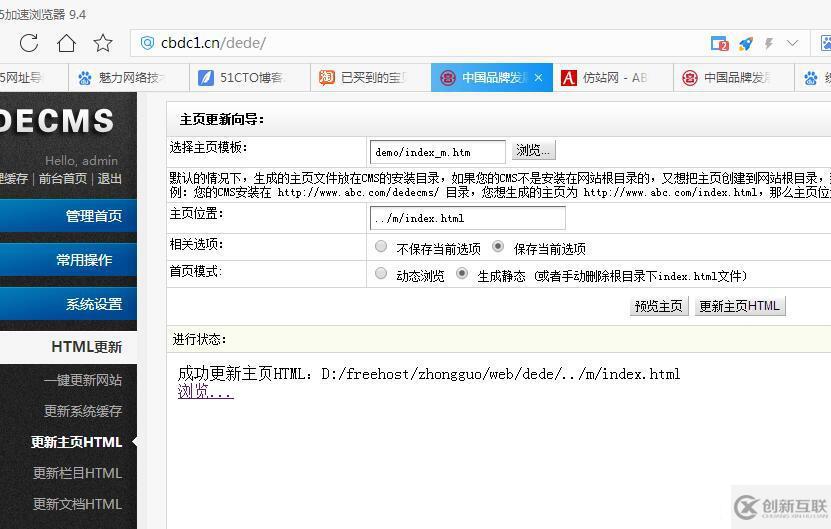Screen dimensions: 831x529
Task: Open 管理首页 in the sidebar
Action: tap(68, 216)
